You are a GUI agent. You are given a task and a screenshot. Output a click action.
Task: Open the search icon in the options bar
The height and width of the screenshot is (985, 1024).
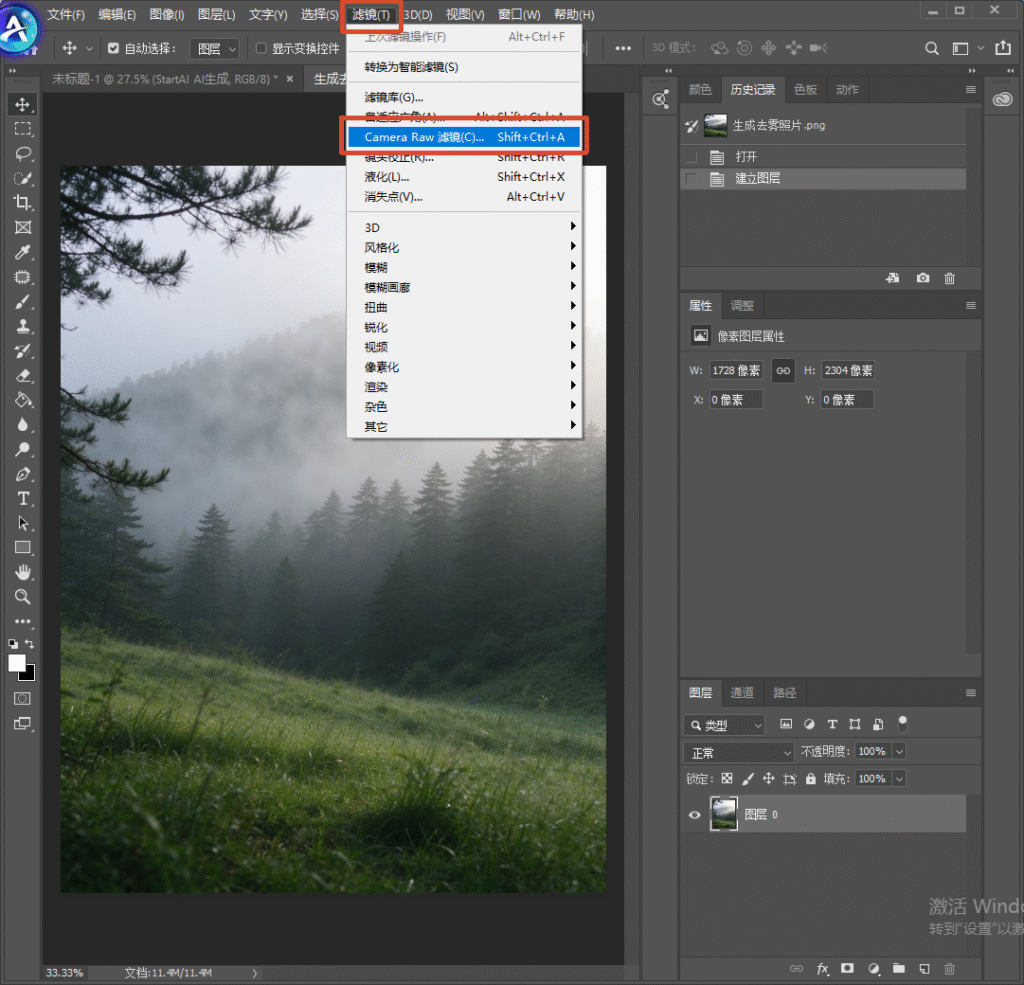[932, 48]
